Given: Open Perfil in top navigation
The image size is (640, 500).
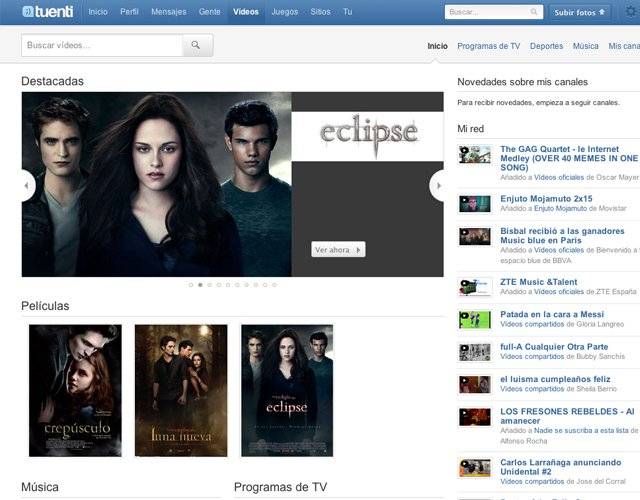Looking at the screenshot, I should click(129, 12).
